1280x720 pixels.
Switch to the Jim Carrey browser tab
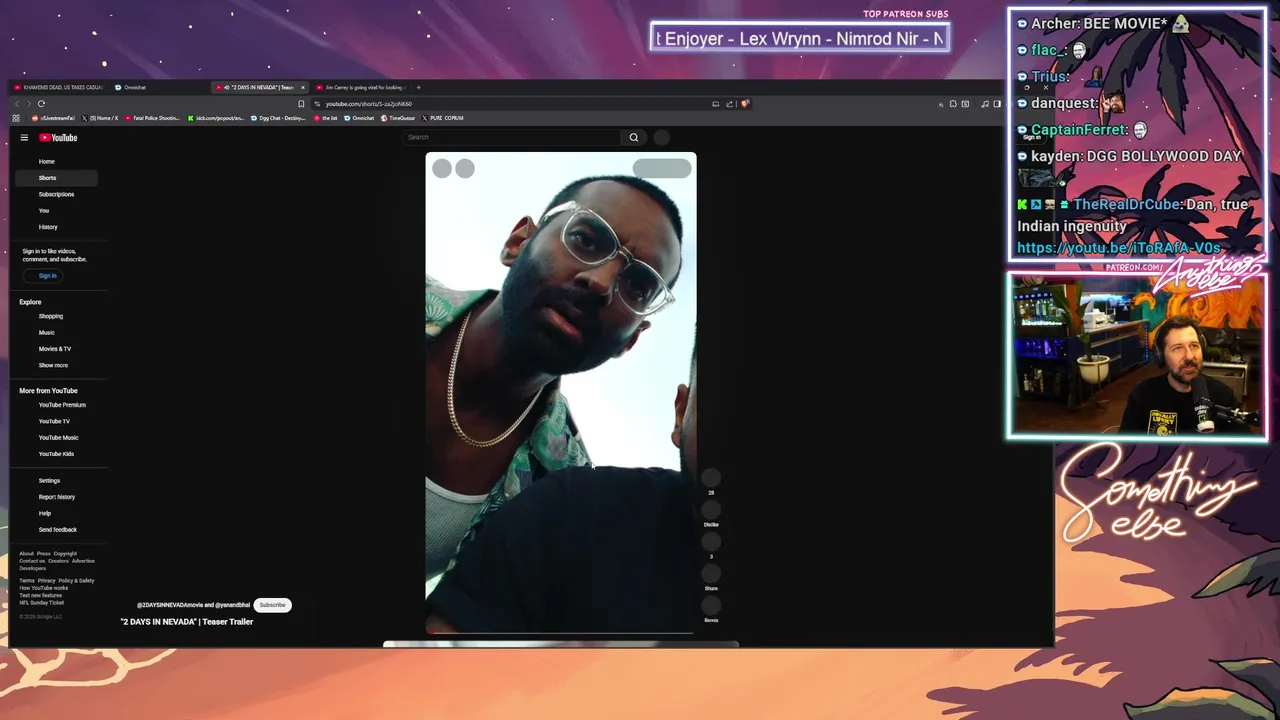pos(362,87)
